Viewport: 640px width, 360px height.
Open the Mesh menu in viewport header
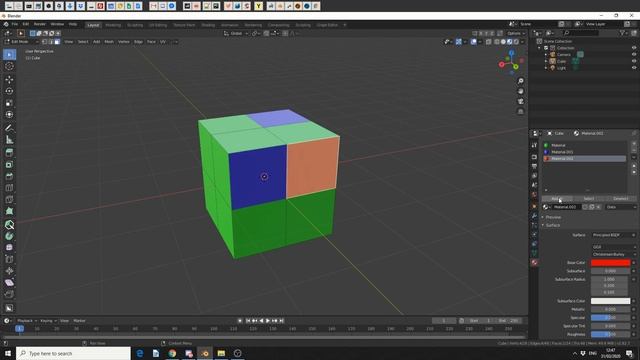pos(109,42)
